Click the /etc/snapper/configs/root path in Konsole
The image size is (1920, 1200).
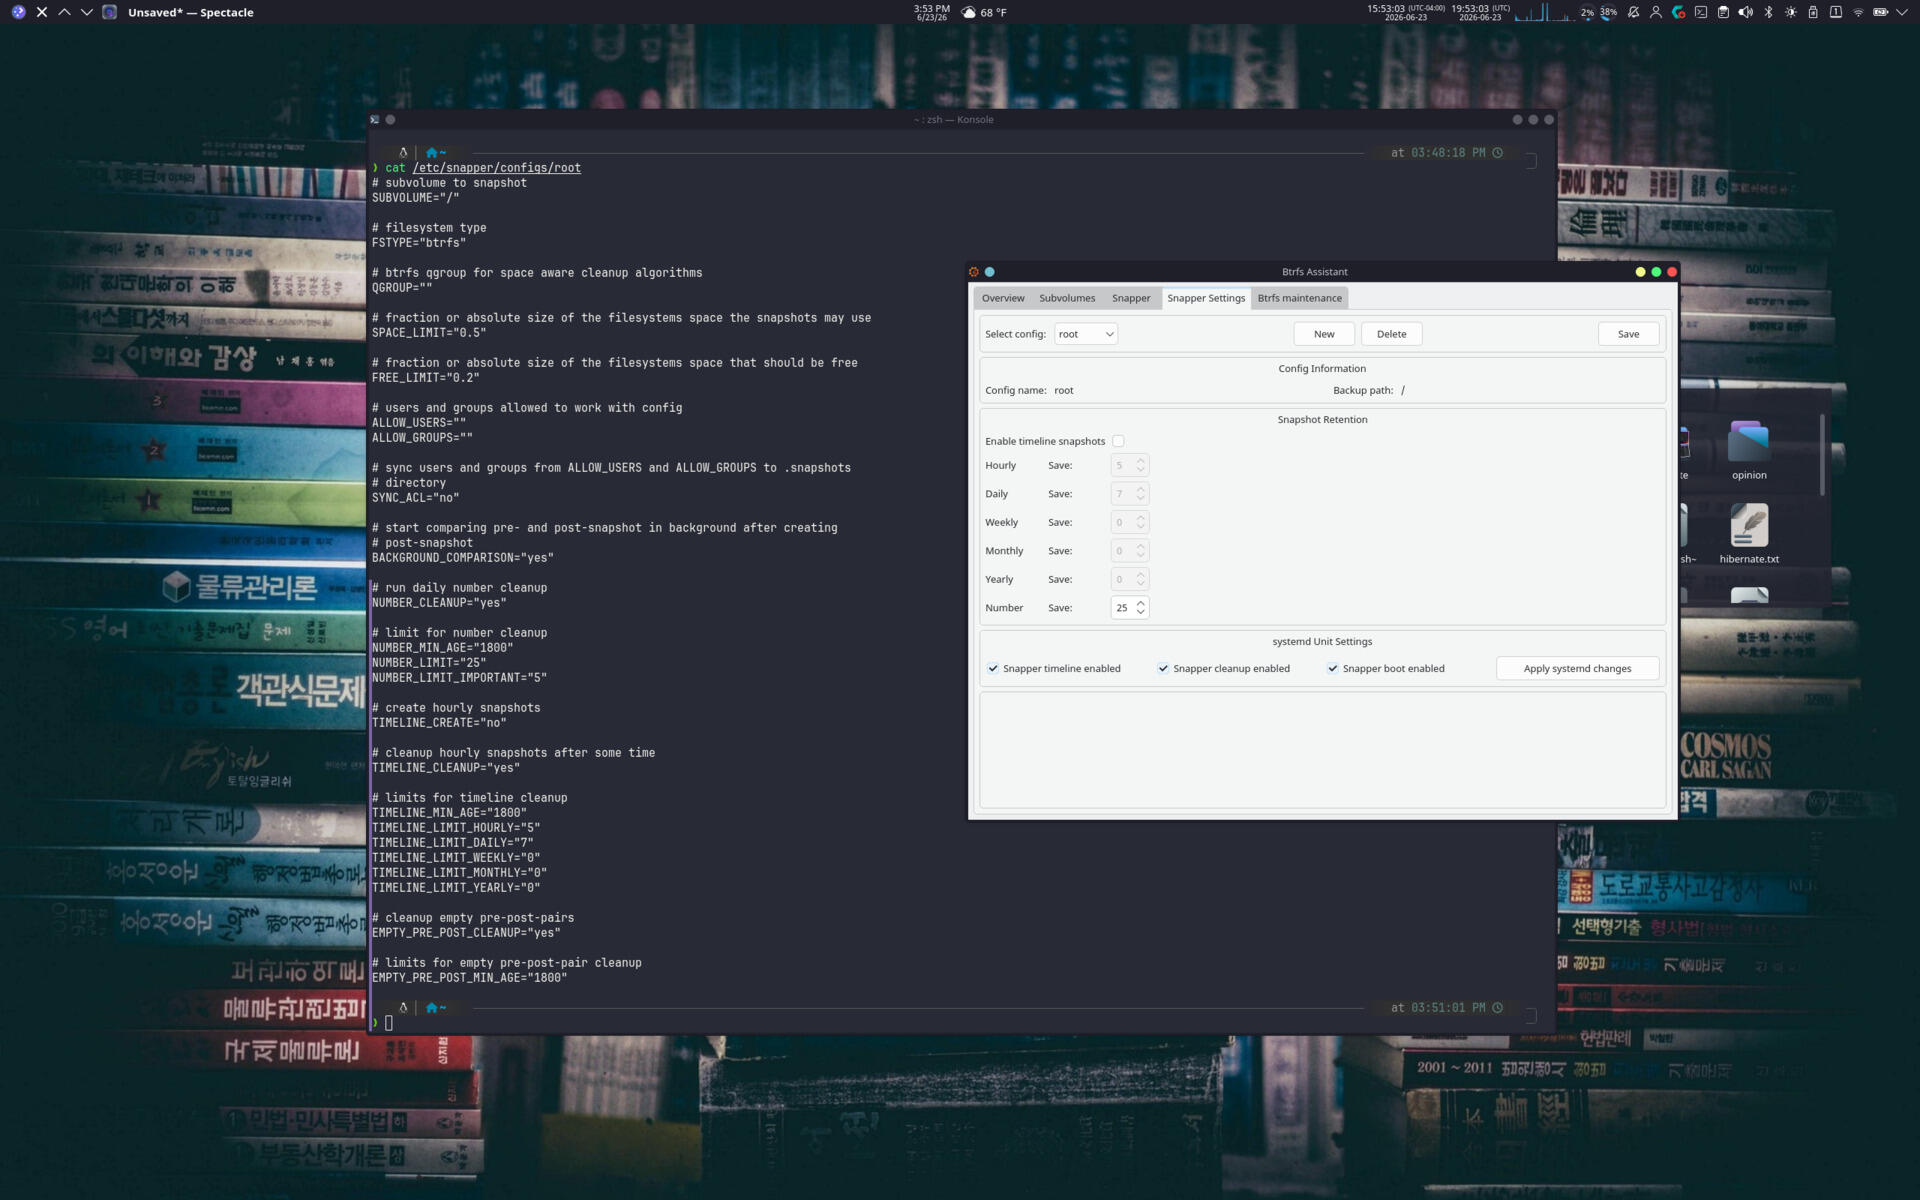[496, 168]
